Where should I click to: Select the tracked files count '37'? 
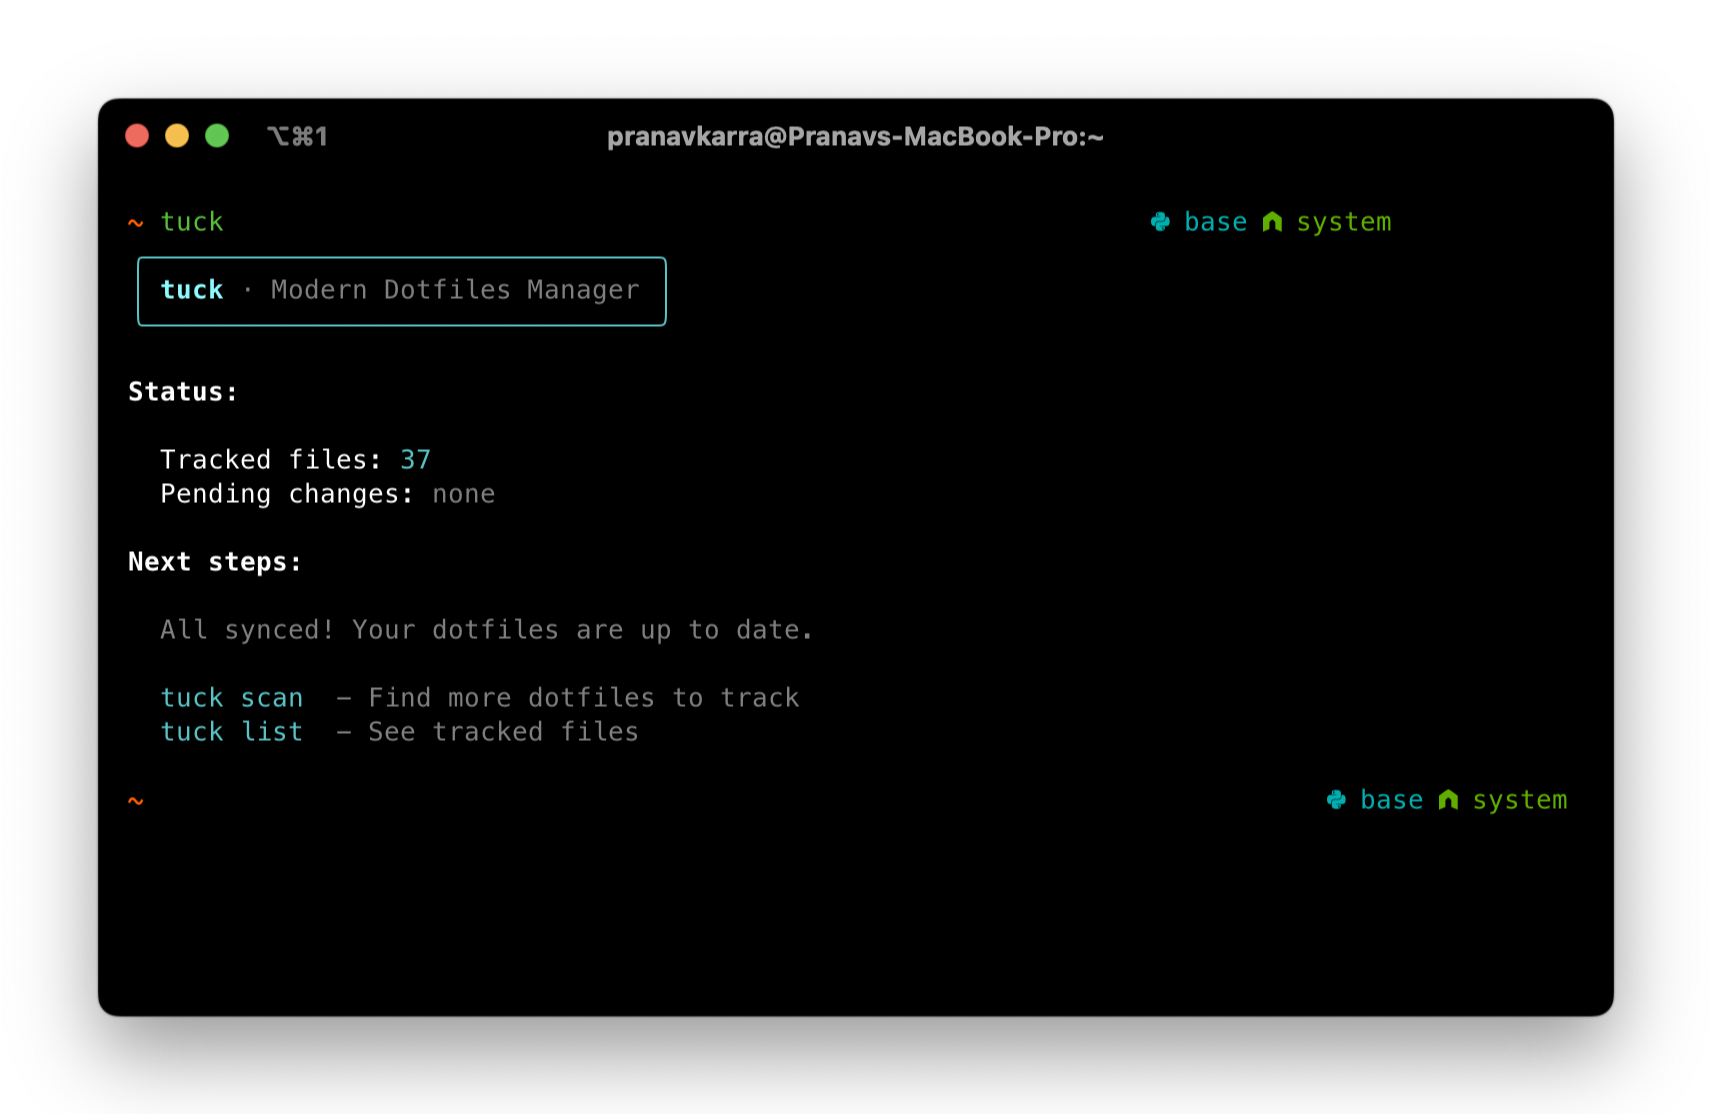[415, 459]
